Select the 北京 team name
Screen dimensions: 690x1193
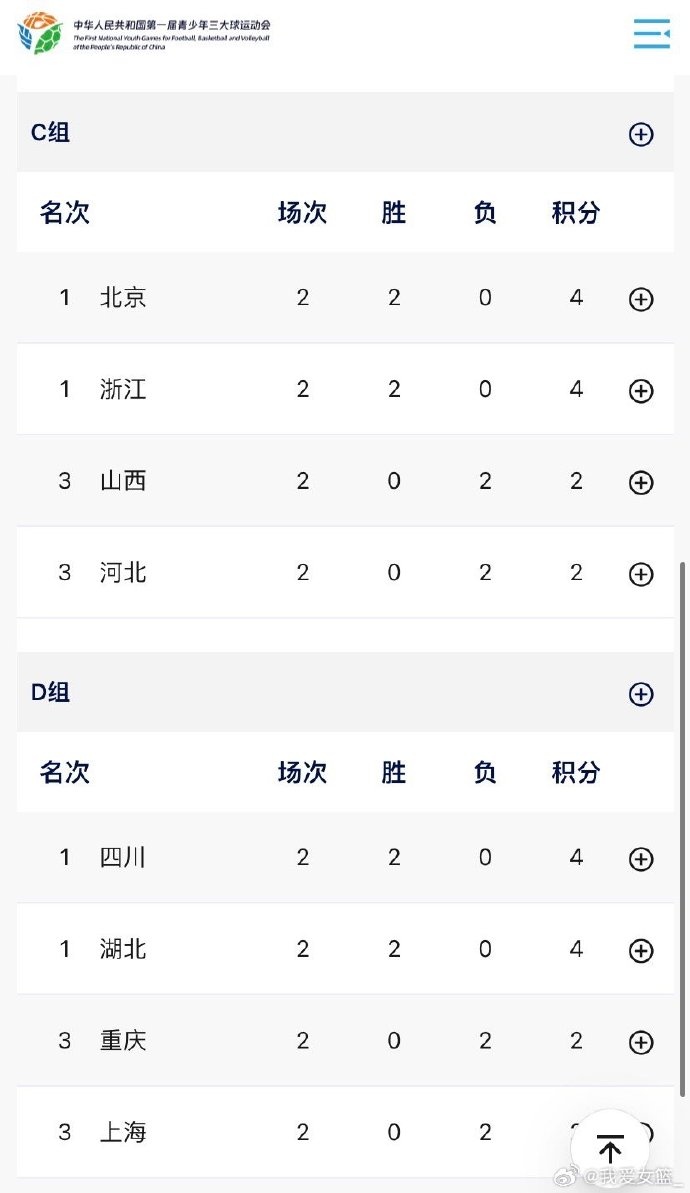click(123, 298)
